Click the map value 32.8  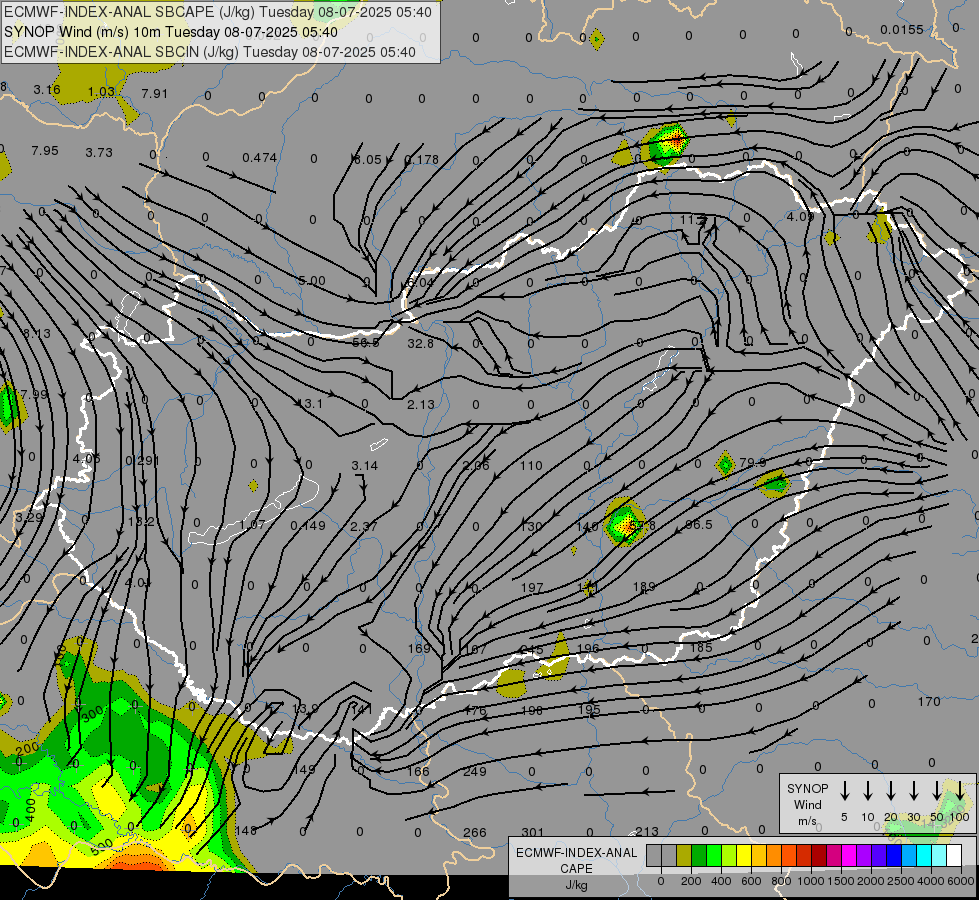pyautogui.click(x=420, y=344)
